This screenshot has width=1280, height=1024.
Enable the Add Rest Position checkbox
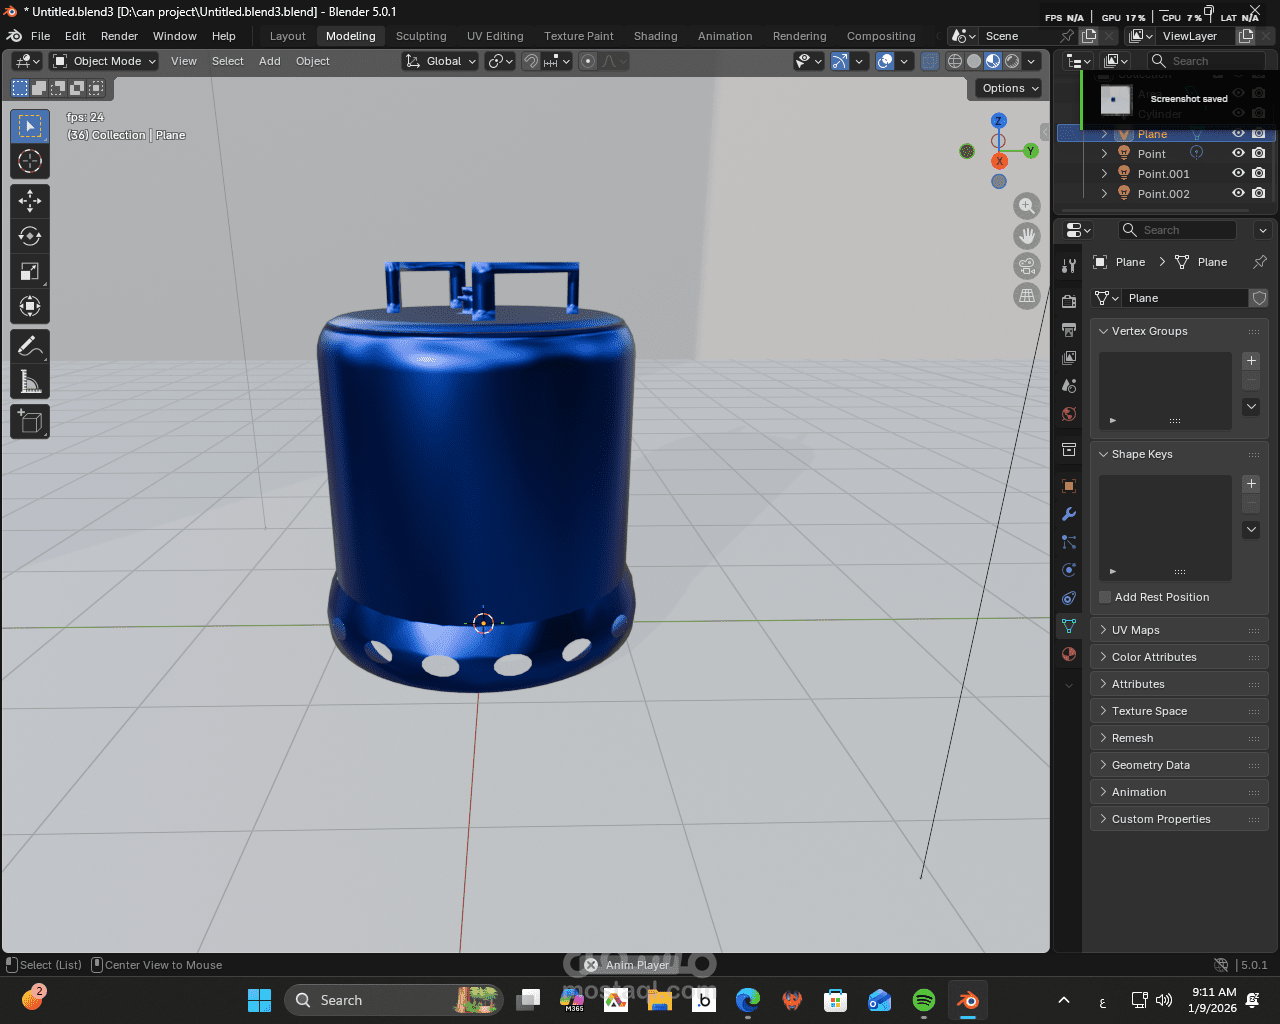click(x=1105, y=597)
